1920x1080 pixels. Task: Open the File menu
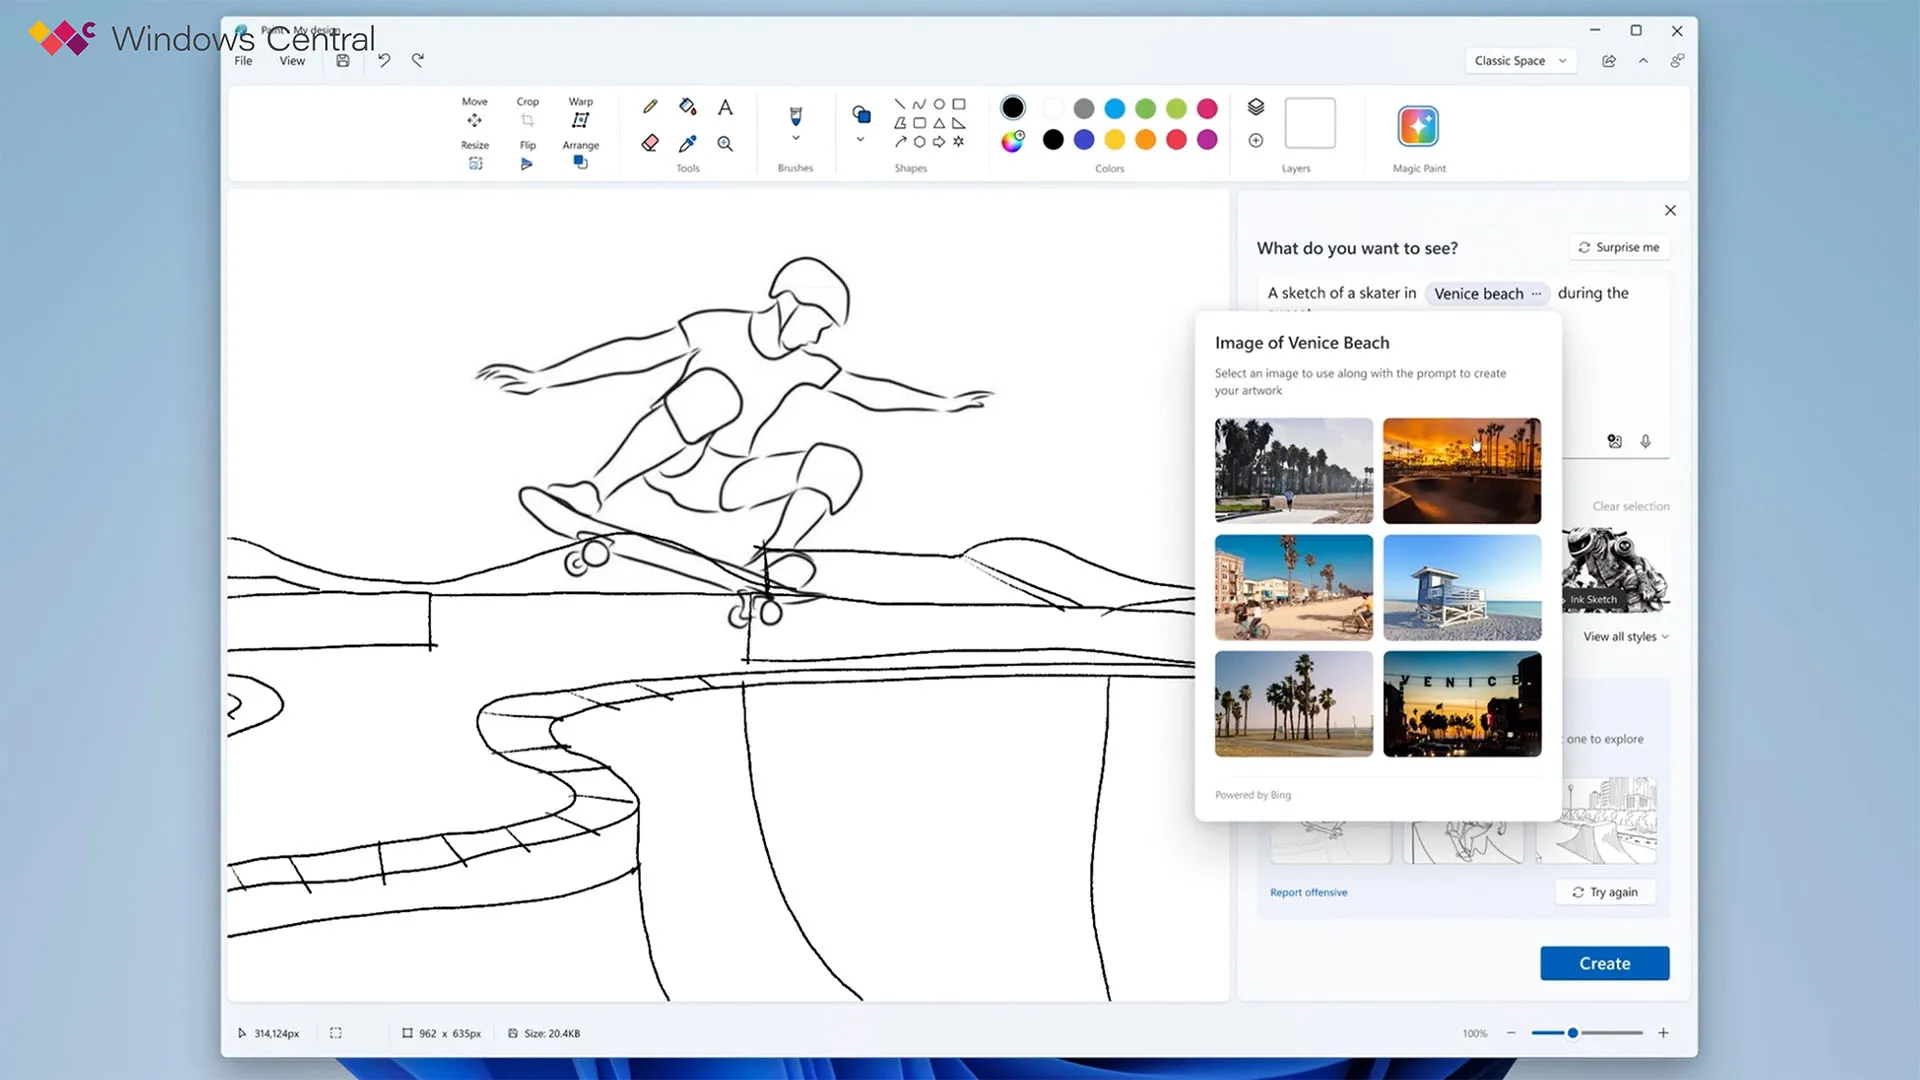click(242, 60)
